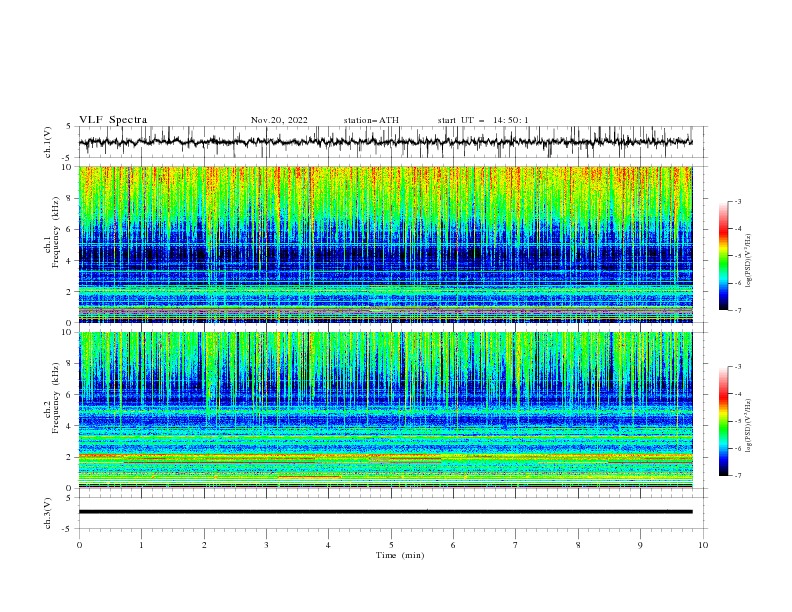The width and height of the screenshot is (792, 612).
Task: Click the ch.1 frequency axis tick "4"
Action: (x=71, y=261)
